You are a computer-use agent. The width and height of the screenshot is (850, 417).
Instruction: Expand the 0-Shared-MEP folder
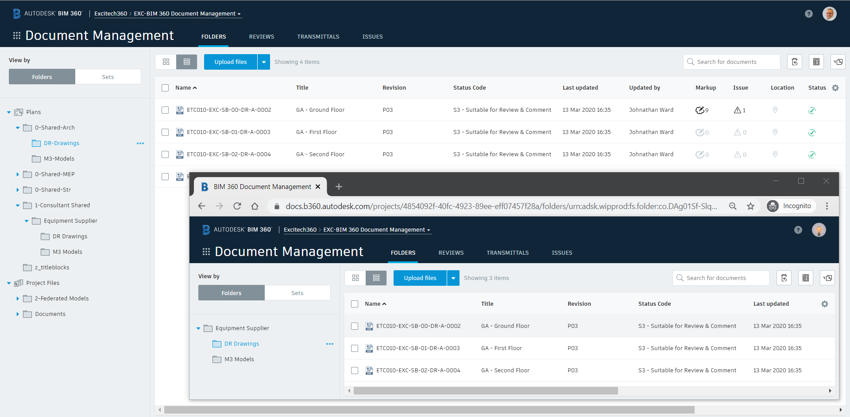18,174
